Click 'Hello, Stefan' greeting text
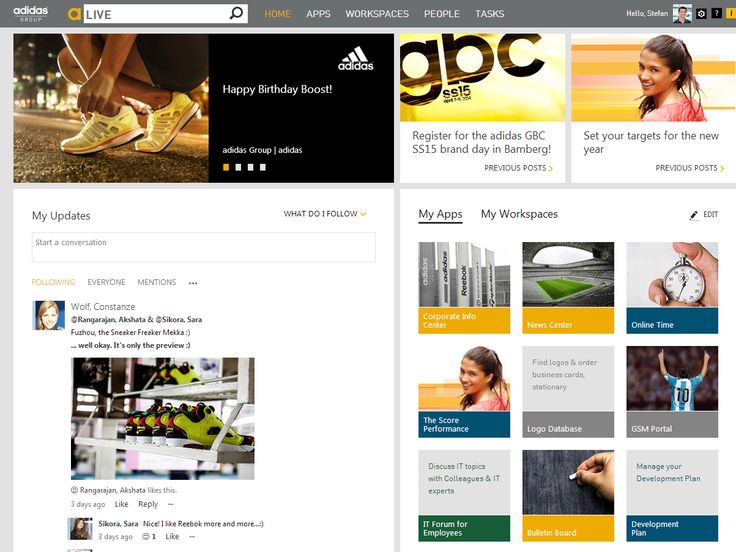 point(647,14)
